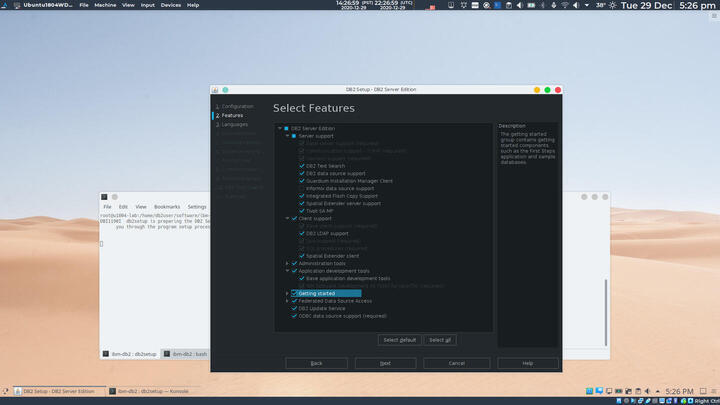Viewport: 720px width, 405px height.
Task: Select Features step in wizard sidebar
Action: point(230,116)
